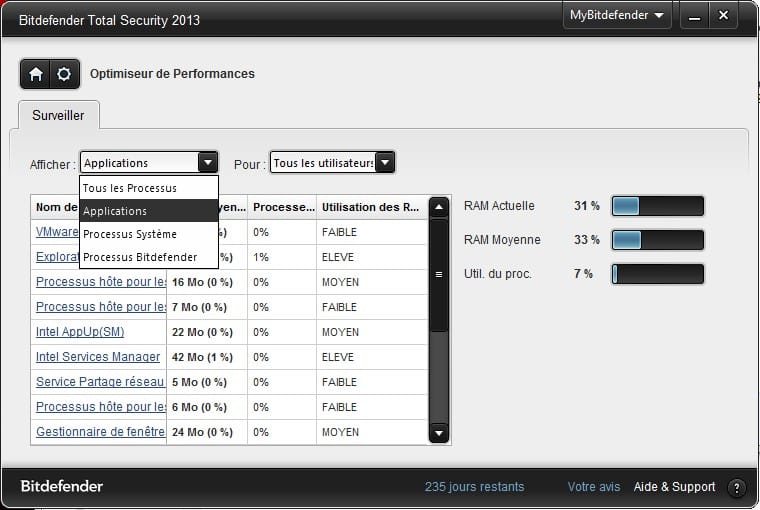Open the Gestionnaire de fenêtre link

(100, 431)
